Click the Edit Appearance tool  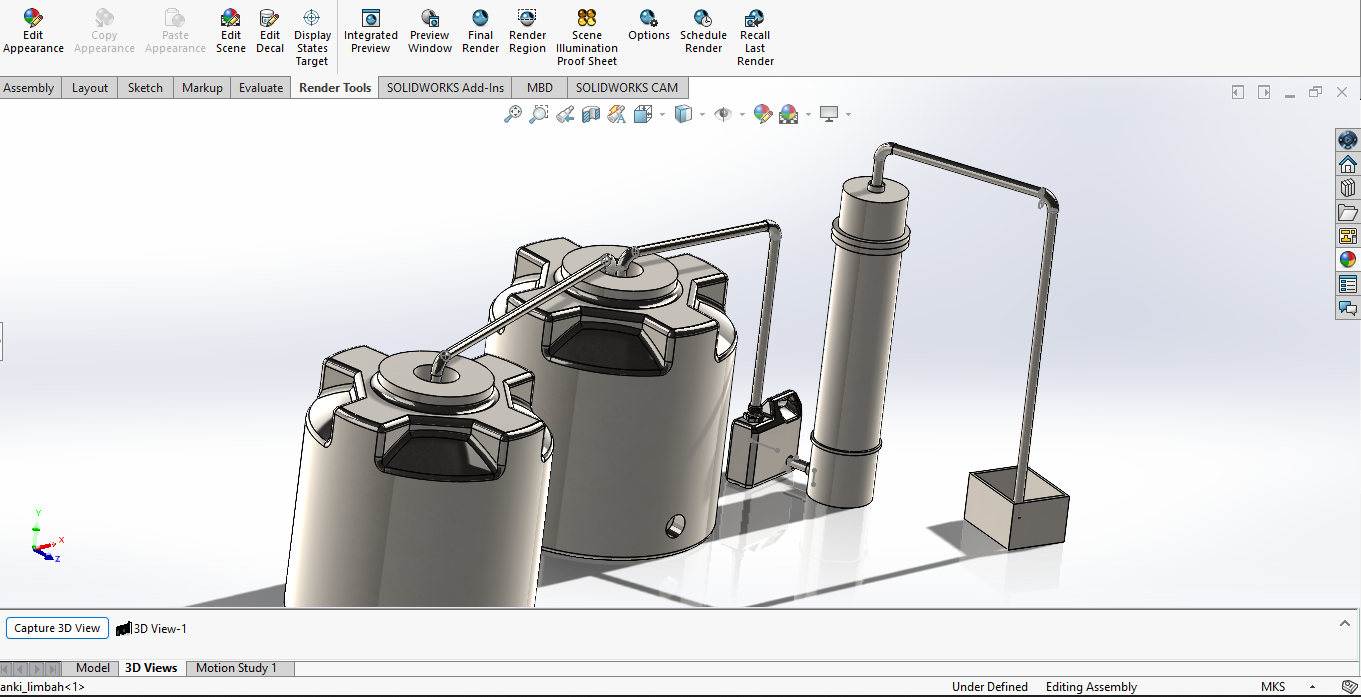pyautogui.click(x=33, y=31)
